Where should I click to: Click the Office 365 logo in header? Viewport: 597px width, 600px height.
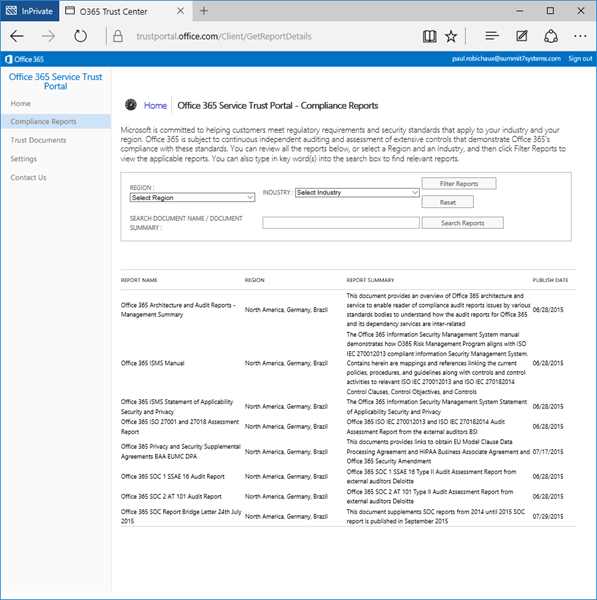point(24,59)
